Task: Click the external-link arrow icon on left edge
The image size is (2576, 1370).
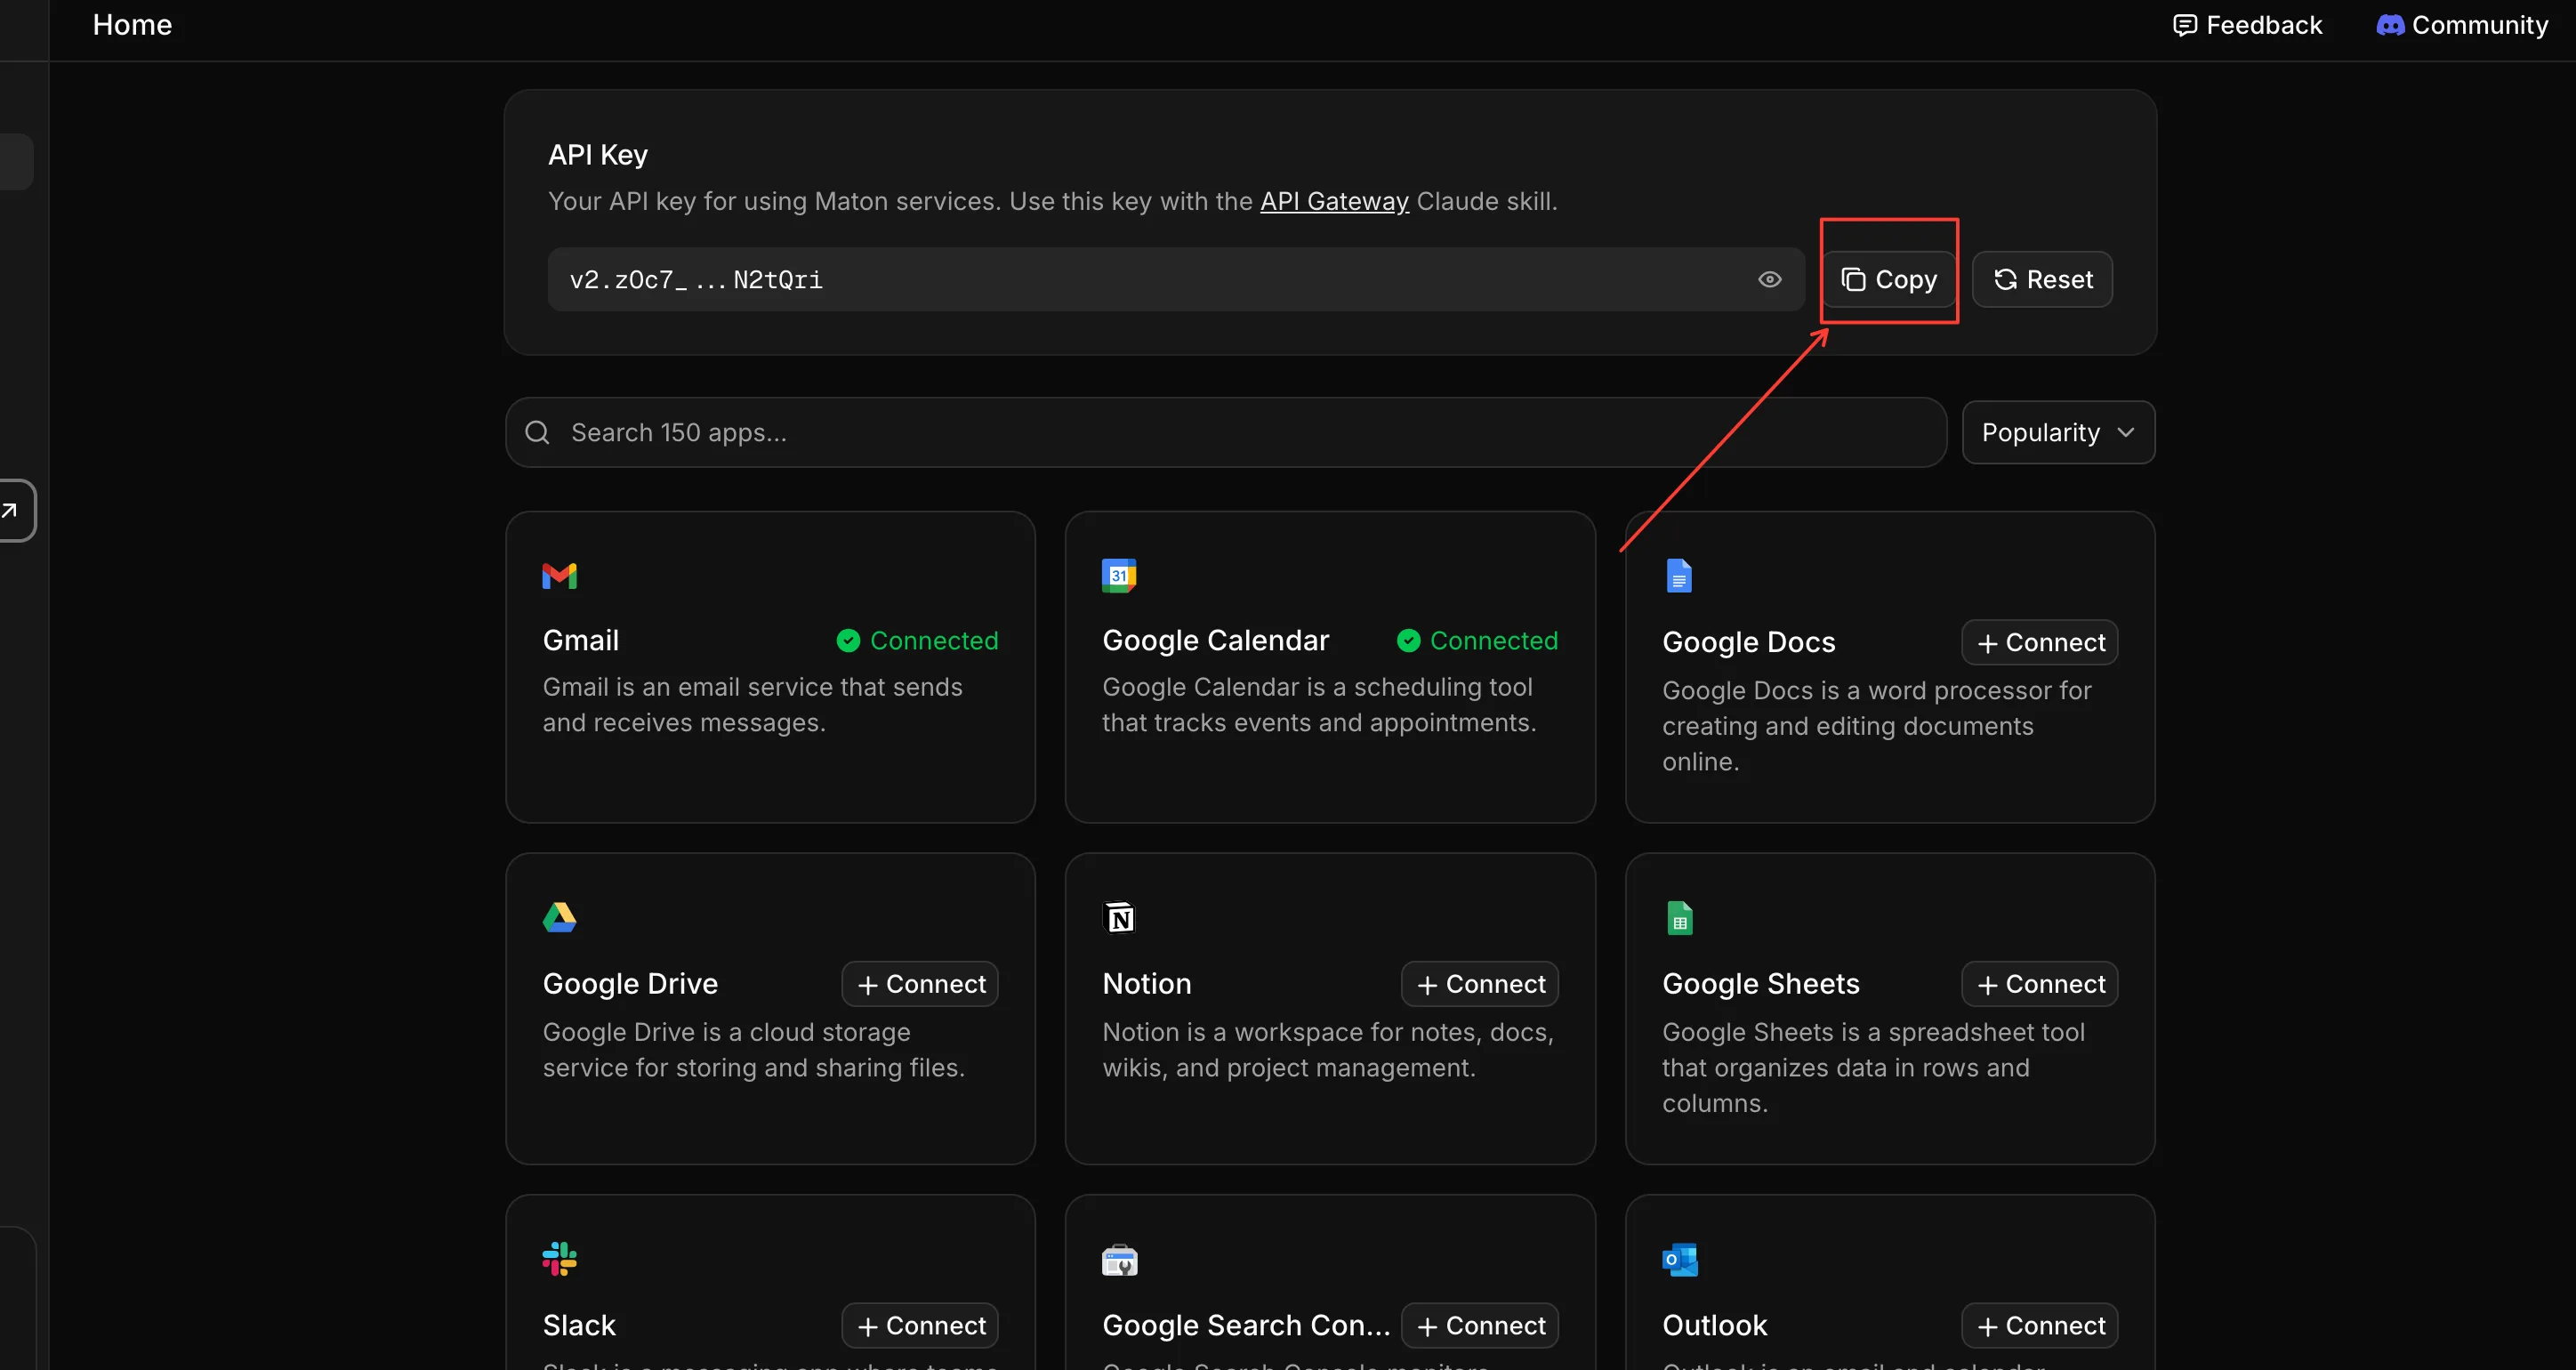Action: click(x=10, y=511)
